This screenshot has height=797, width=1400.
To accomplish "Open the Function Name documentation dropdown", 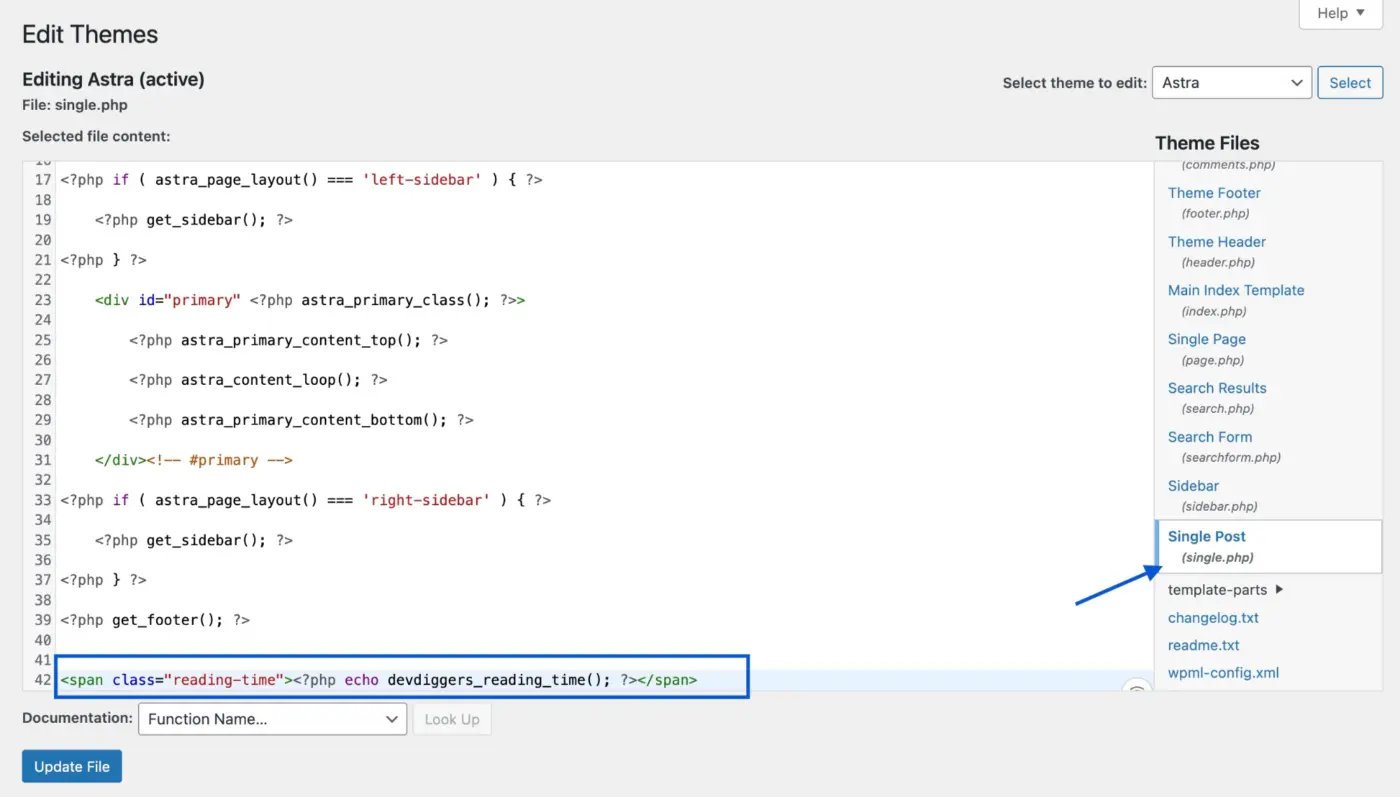I will click(272, 719).
